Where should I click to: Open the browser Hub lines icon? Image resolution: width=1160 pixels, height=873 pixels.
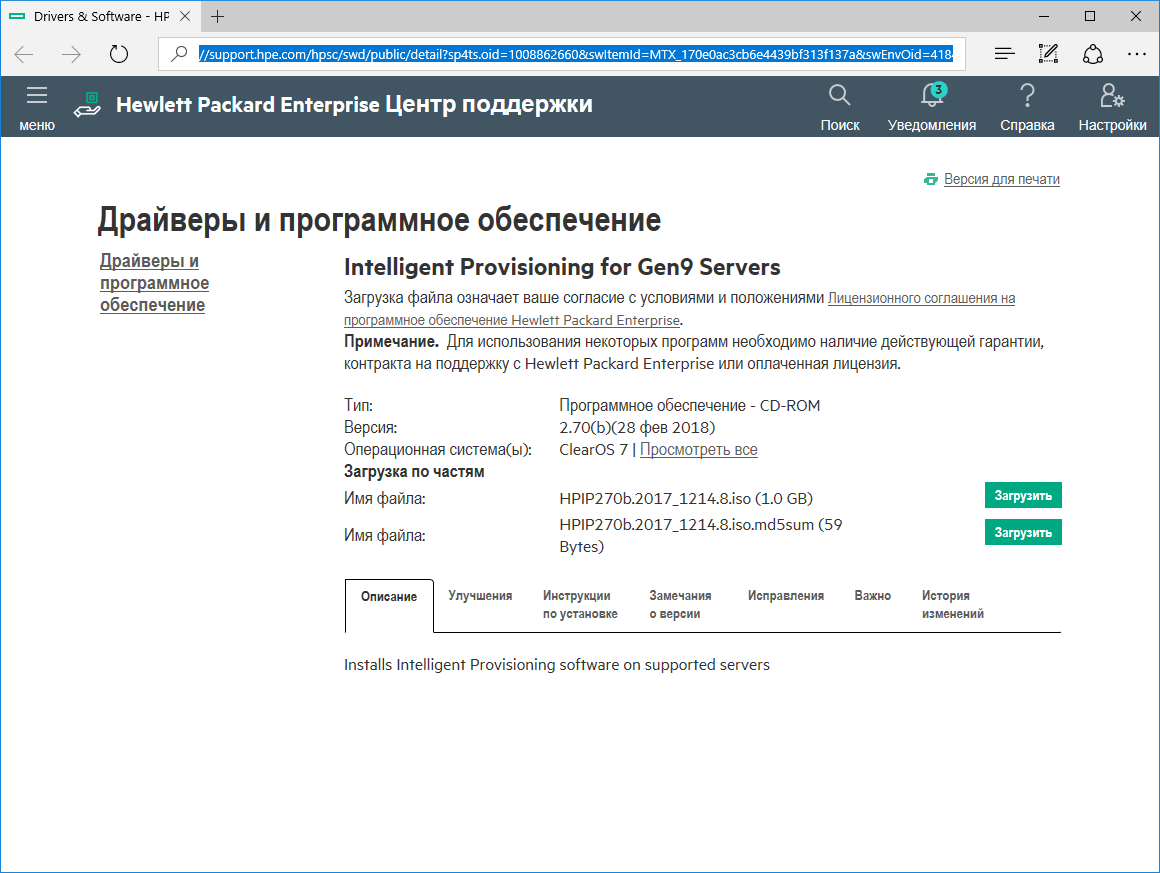point(1004,53)
